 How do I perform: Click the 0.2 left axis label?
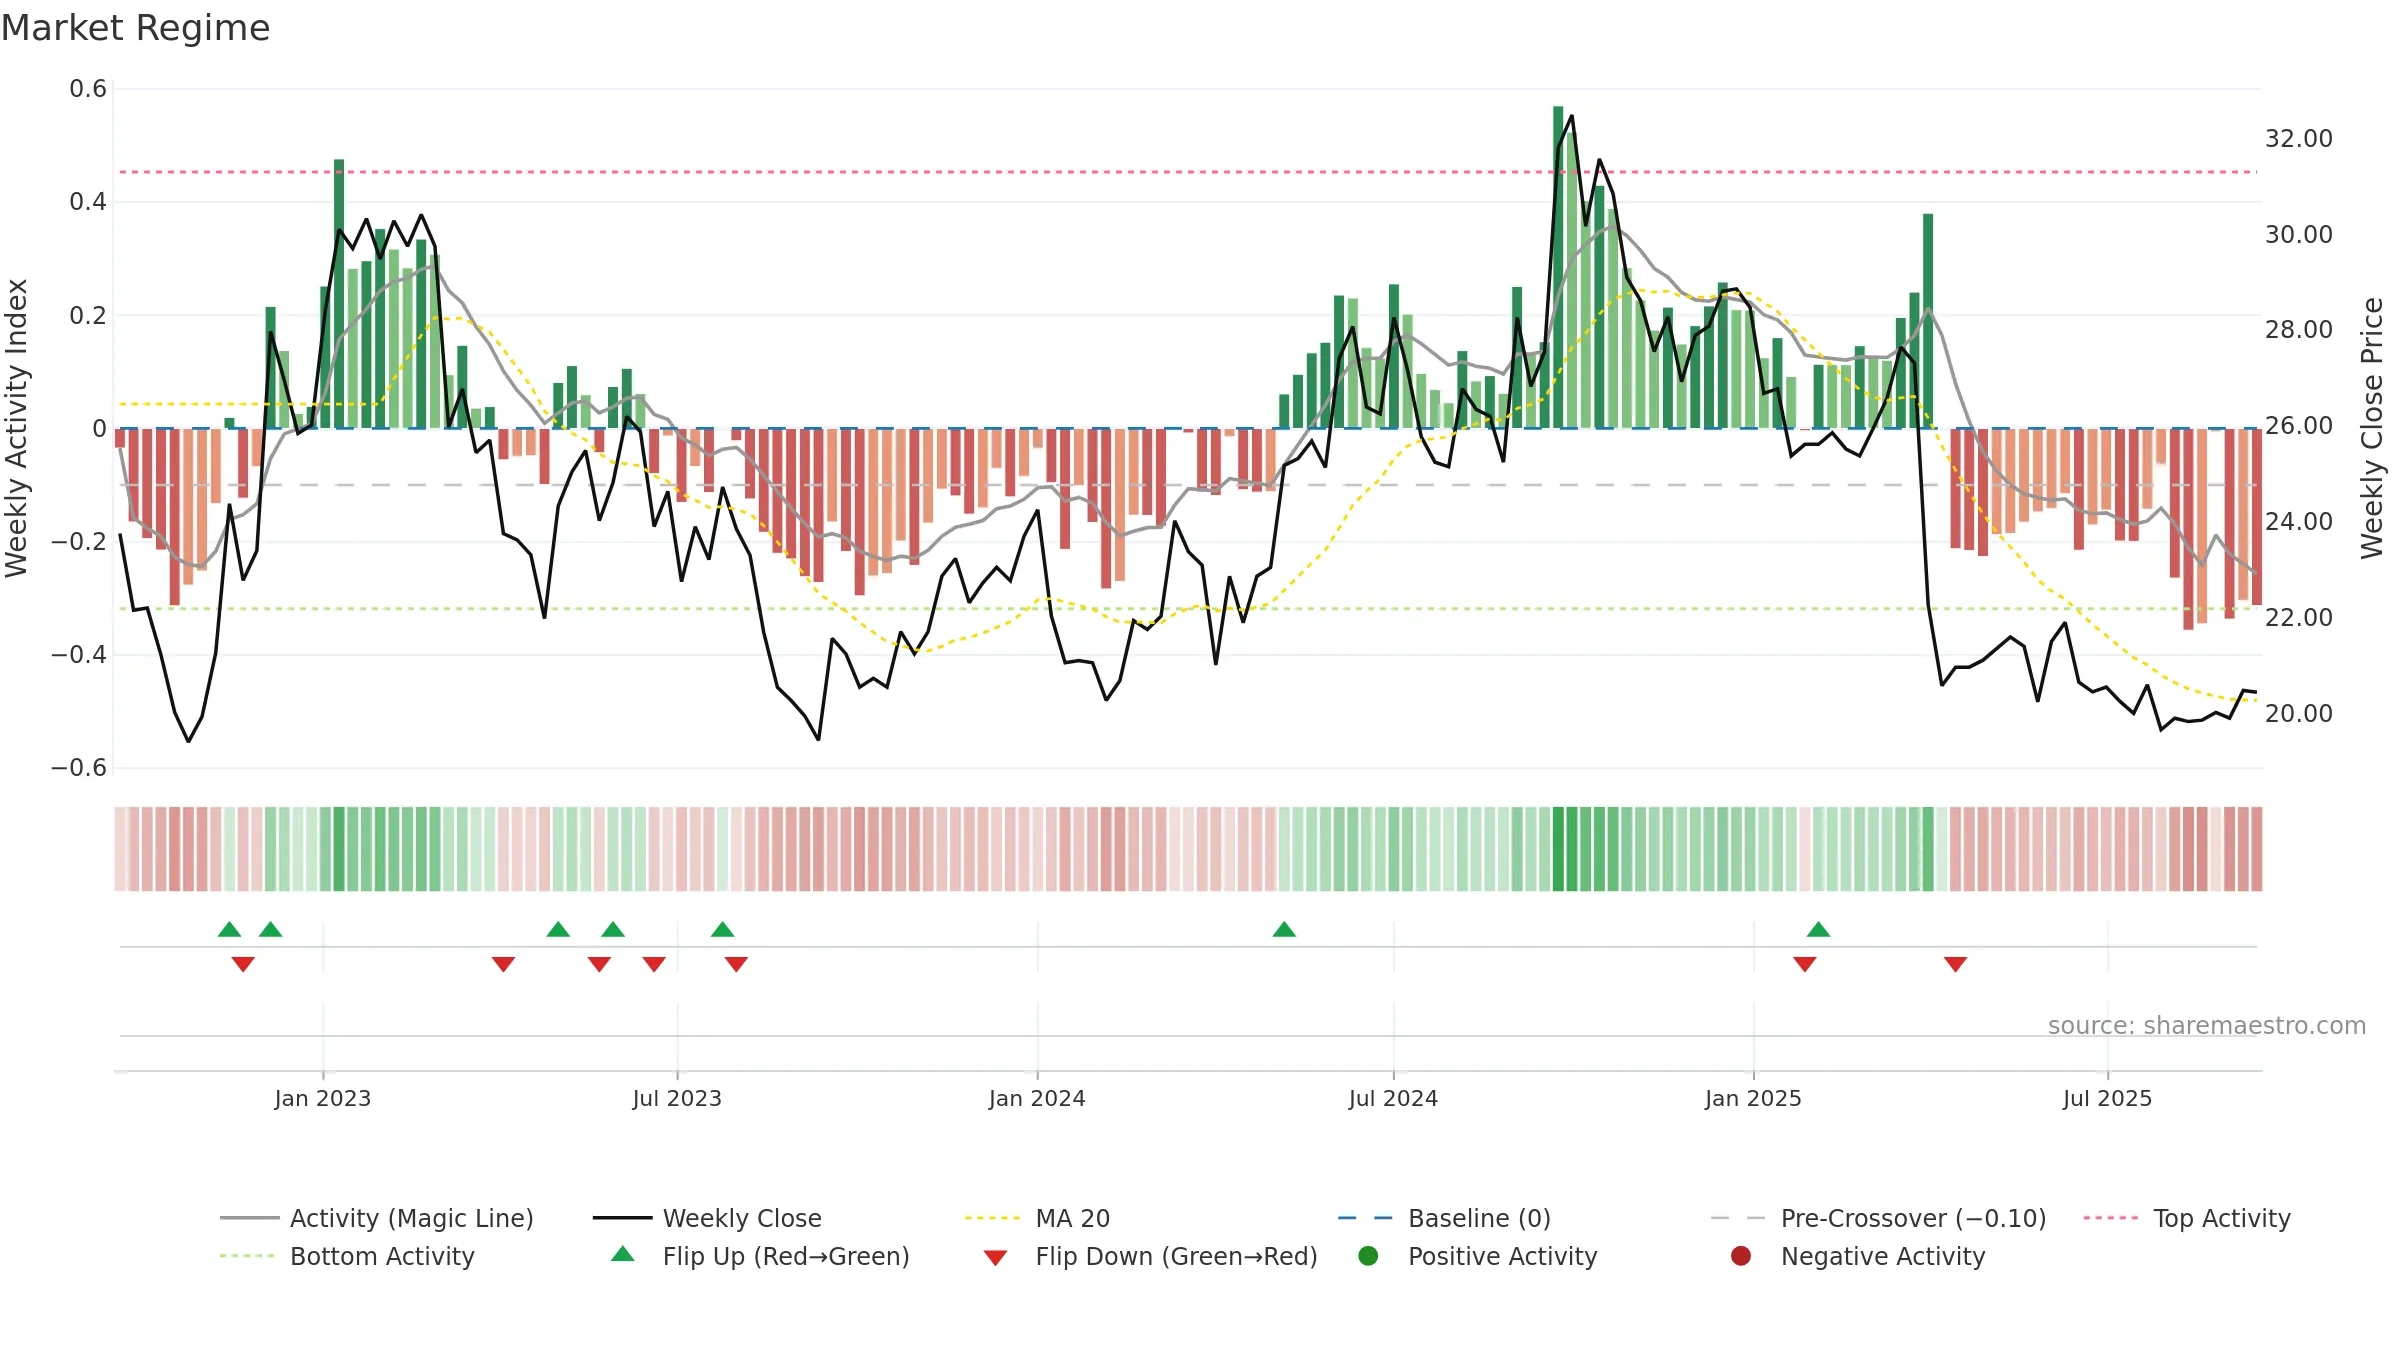[88, 316]
